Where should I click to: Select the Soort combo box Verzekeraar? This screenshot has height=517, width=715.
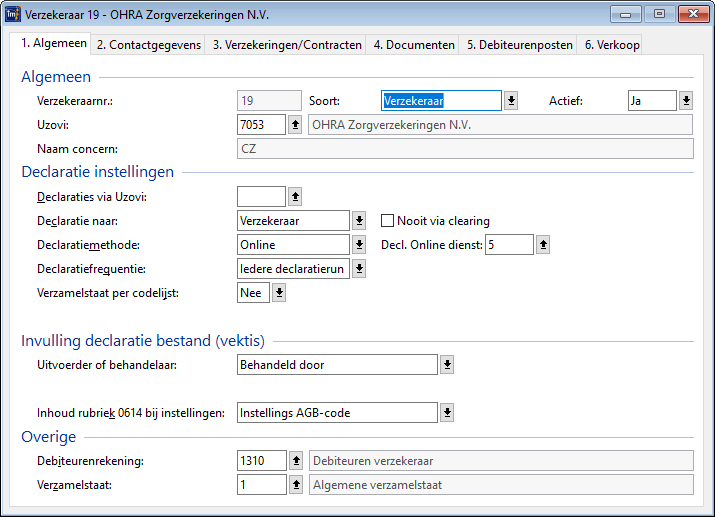coord(441,101)
